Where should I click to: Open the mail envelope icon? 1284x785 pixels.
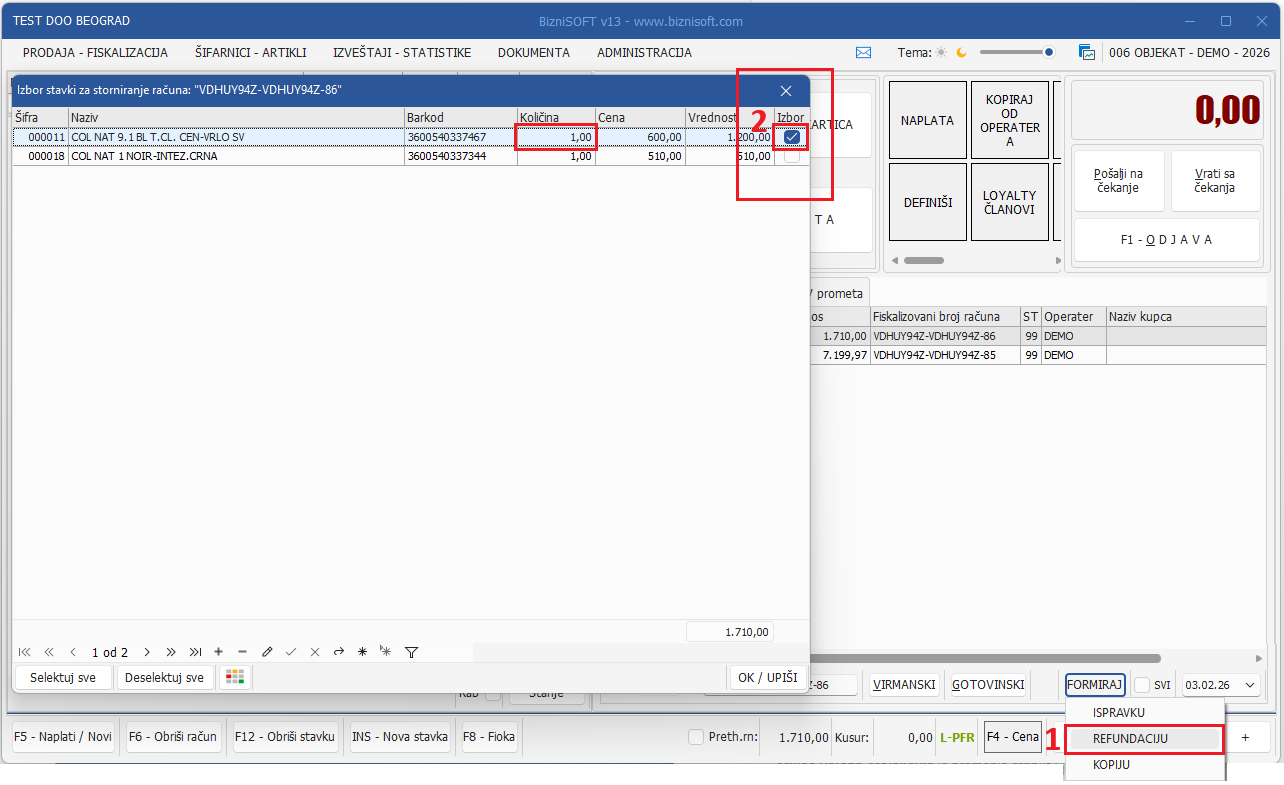tap(864, 53)
